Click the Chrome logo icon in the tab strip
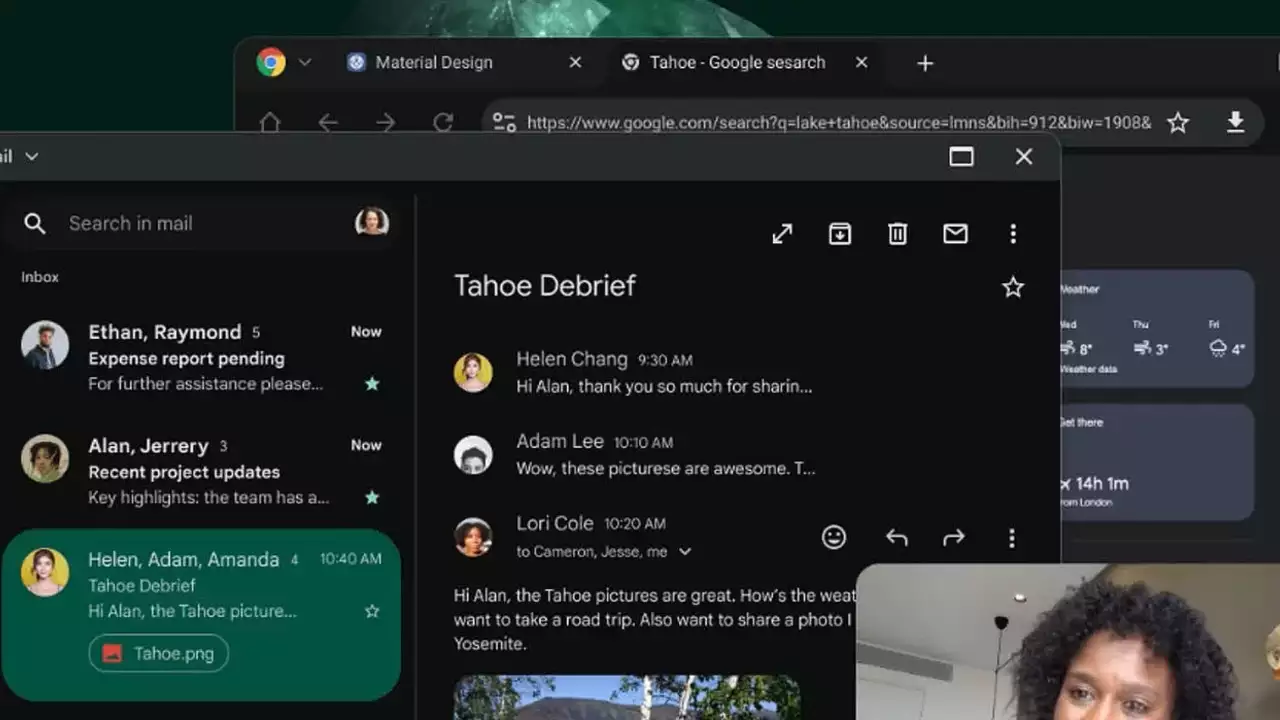The image size is (1280, 720). 271,62
